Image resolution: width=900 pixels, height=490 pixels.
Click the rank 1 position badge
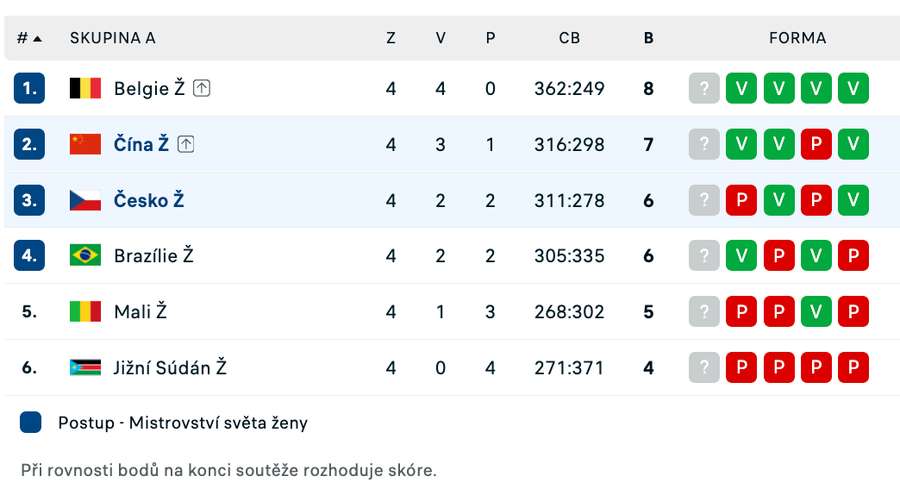(29, 88)
